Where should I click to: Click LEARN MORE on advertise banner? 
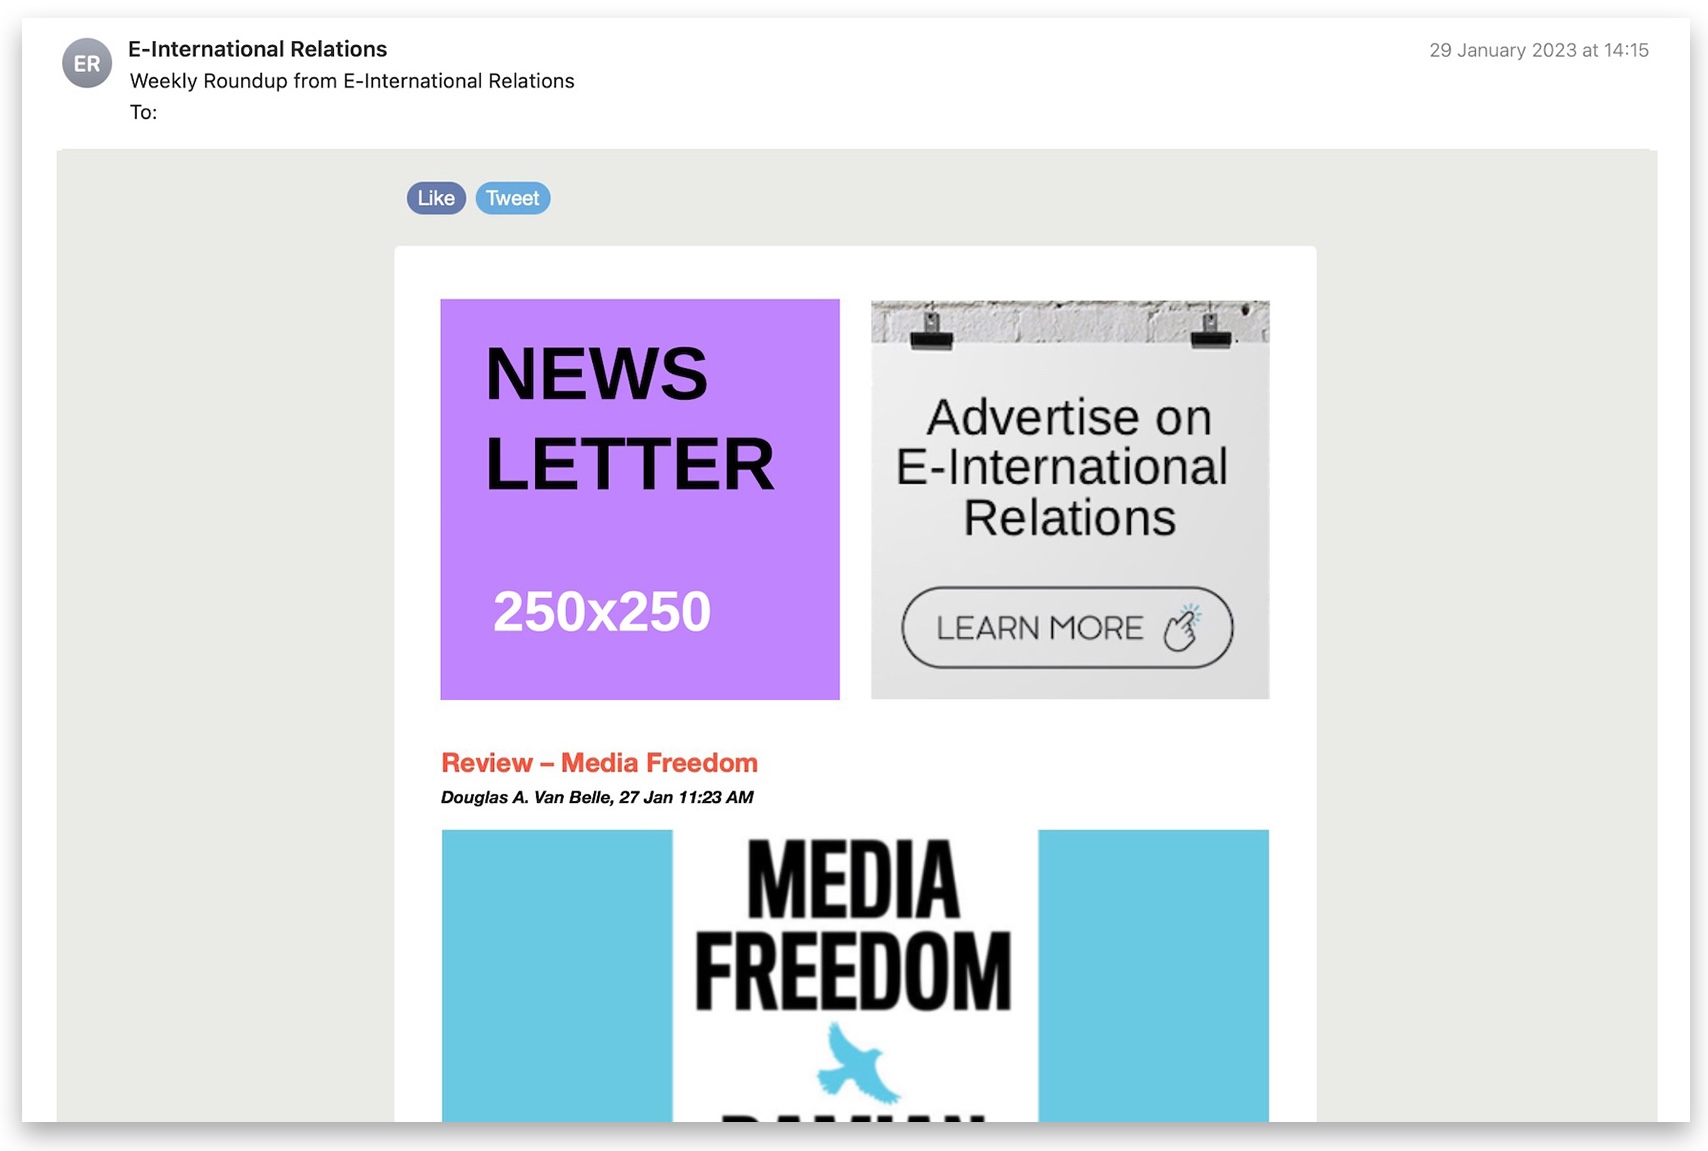click(1067, 628)
